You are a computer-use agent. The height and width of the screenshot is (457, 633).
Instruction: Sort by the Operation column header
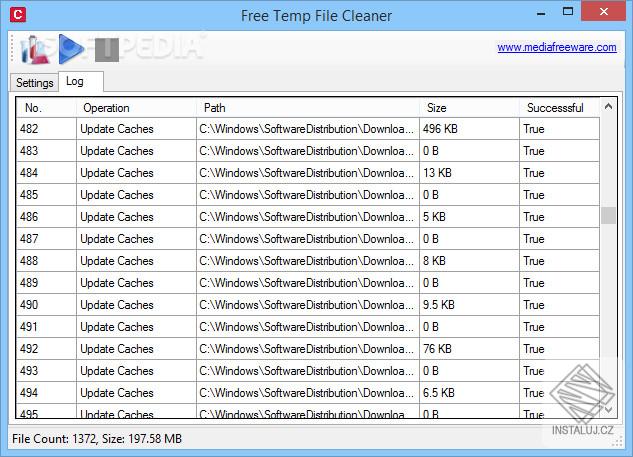pyautogui.click(x=136, y=108)
